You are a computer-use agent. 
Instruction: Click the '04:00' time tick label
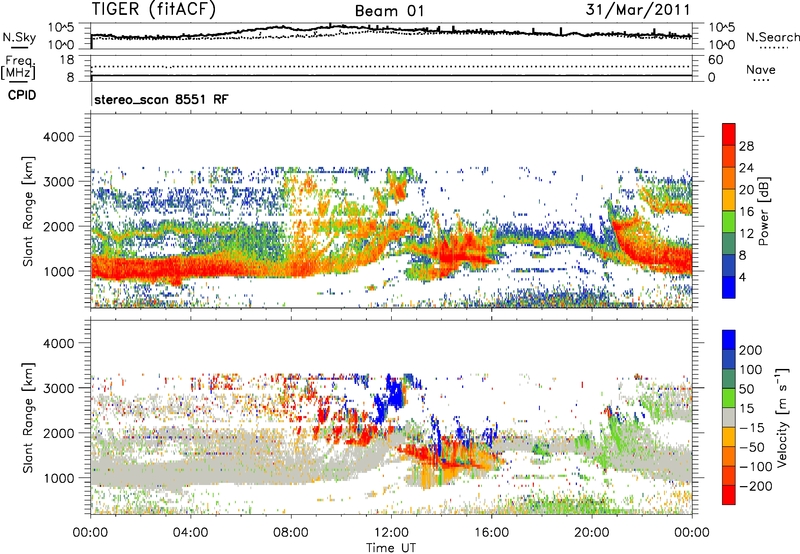(x=191, y=533)
